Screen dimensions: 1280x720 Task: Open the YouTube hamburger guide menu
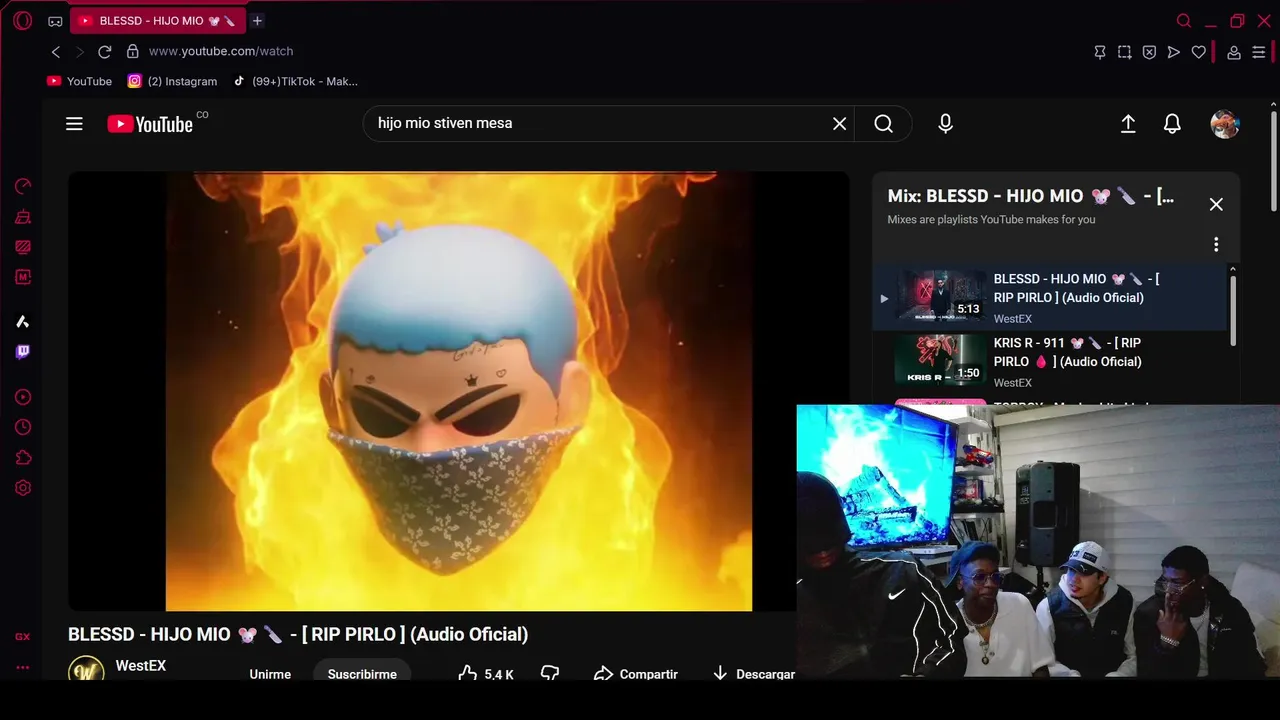[x=74, y=124]
